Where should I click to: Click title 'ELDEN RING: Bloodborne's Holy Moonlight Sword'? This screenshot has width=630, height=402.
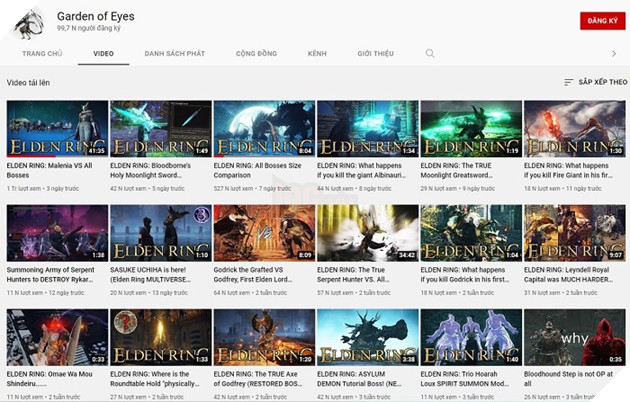pos(151,170)
